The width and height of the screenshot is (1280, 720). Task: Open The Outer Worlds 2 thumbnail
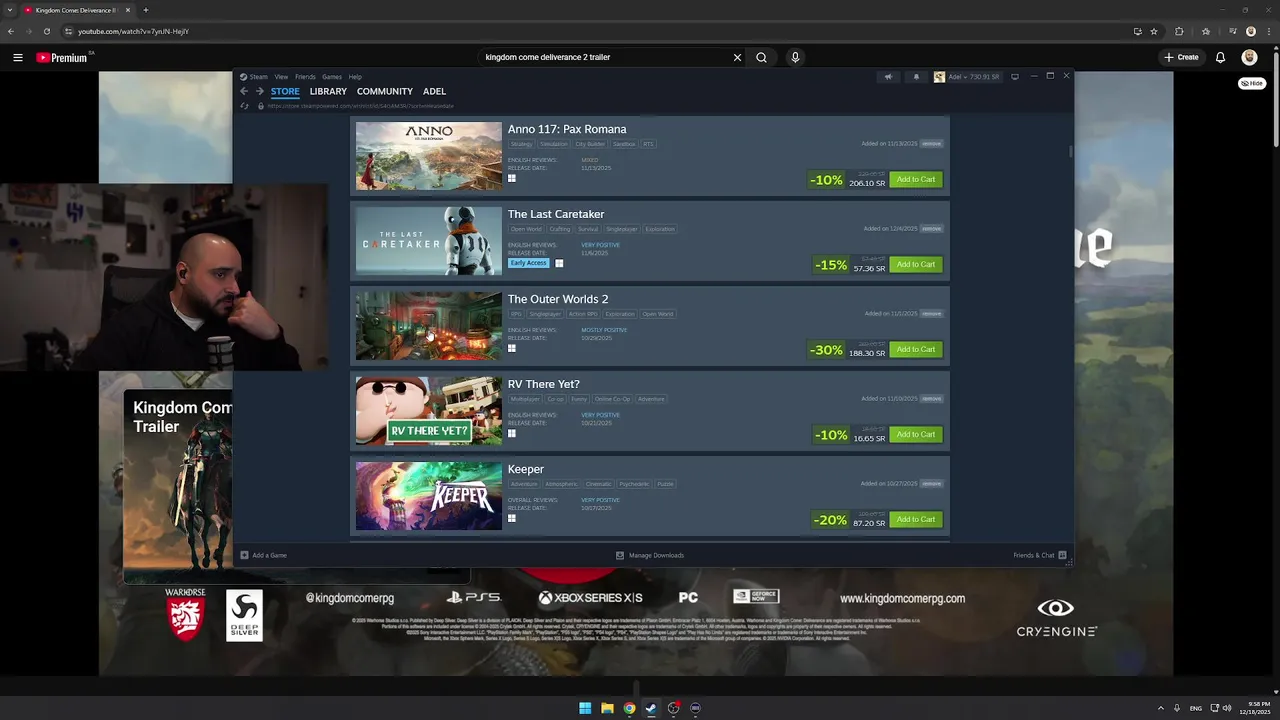point(429,326)
